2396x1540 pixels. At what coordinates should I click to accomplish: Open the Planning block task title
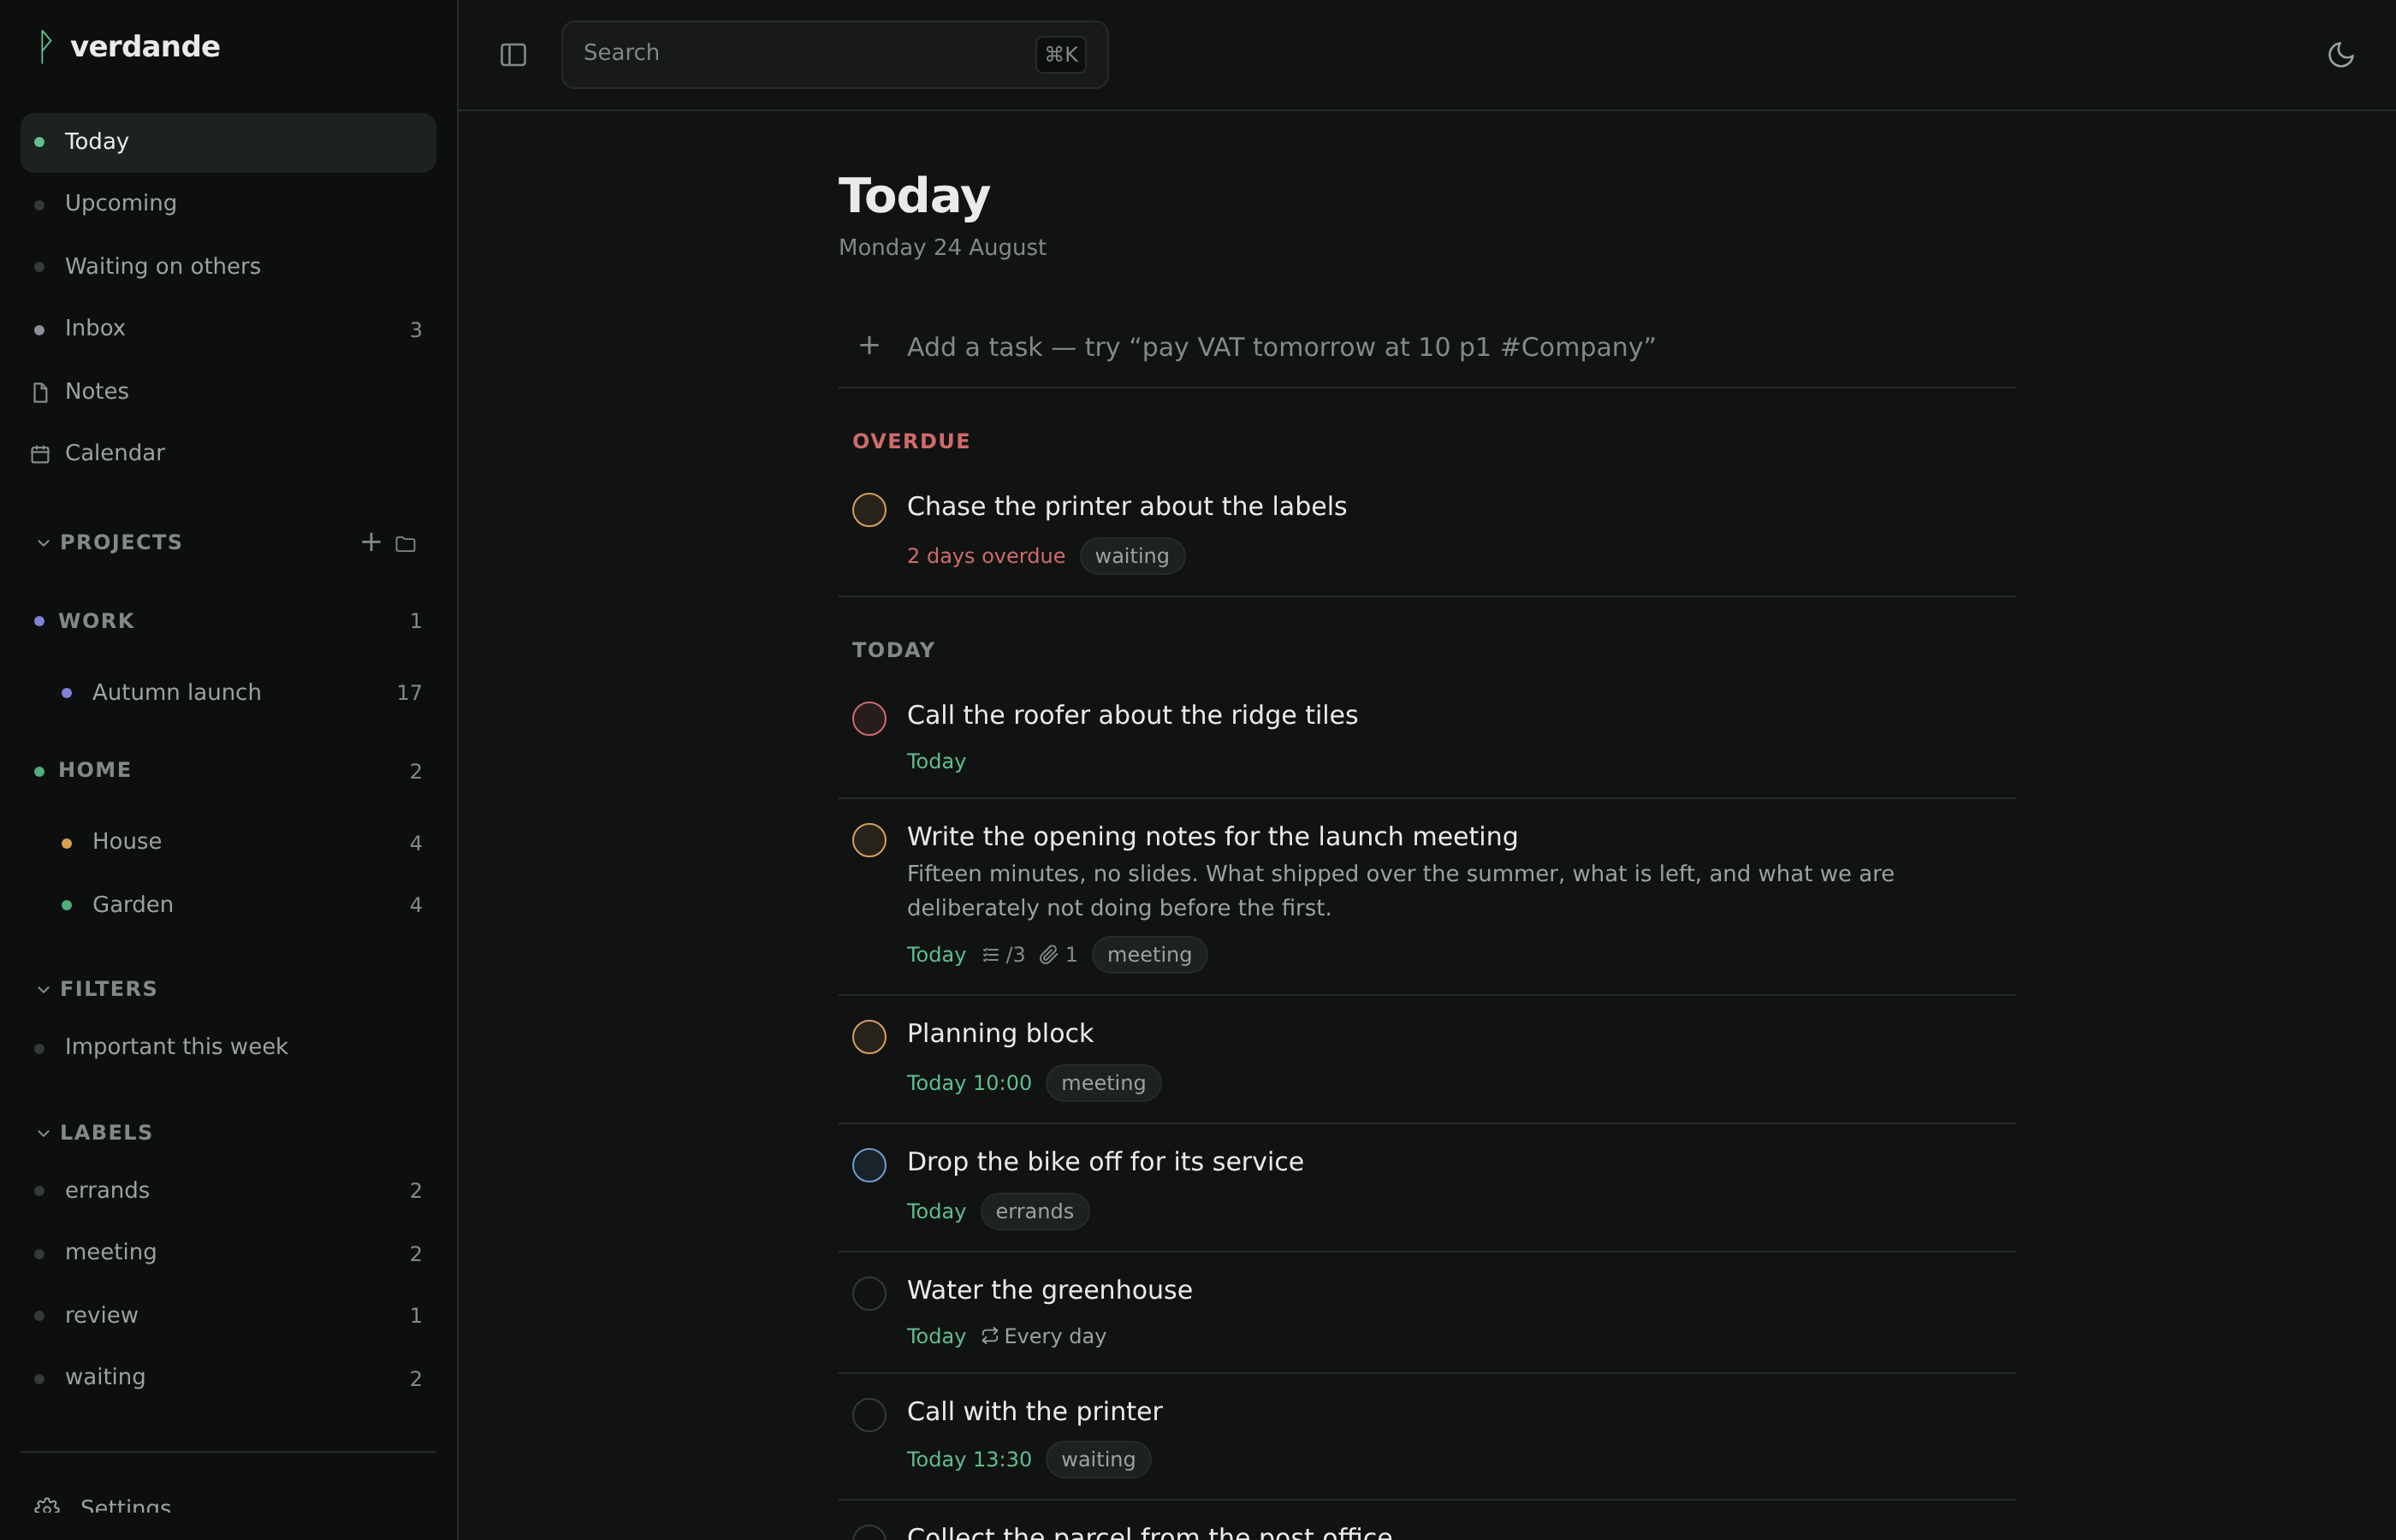pyautogui.click(x=999, y=1033)
